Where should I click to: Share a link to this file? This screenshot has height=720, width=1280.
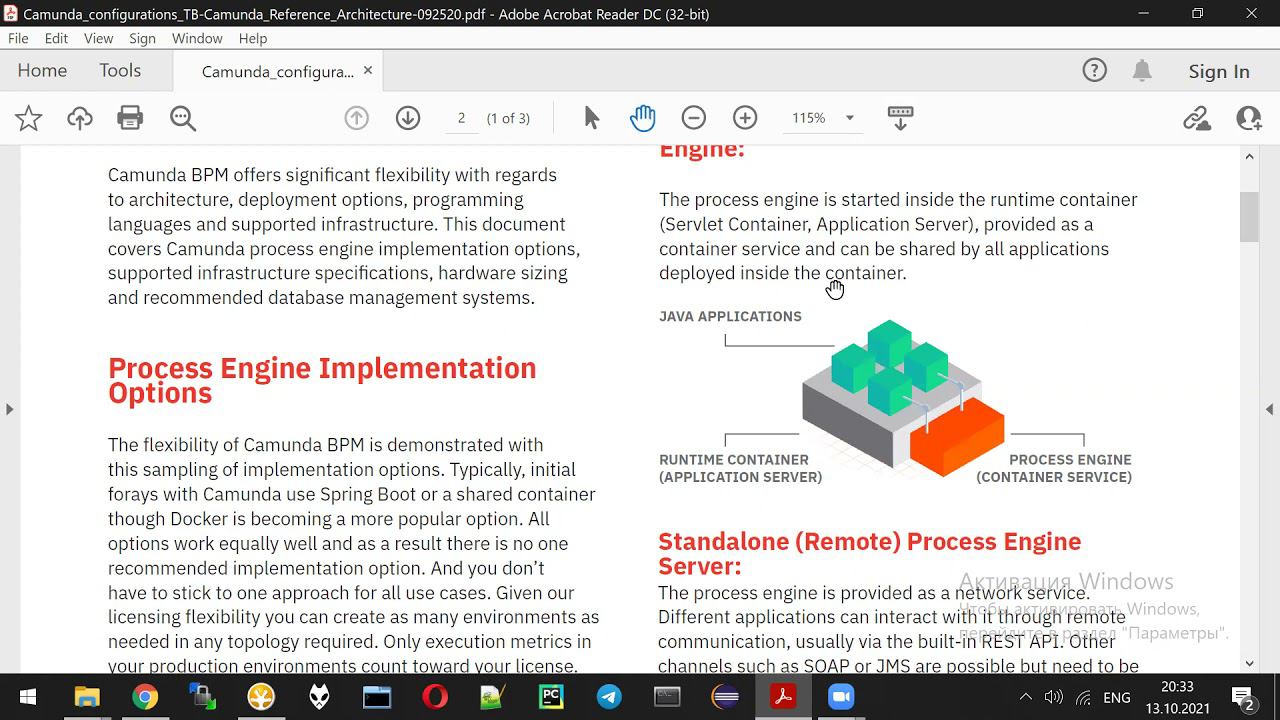1197,118
